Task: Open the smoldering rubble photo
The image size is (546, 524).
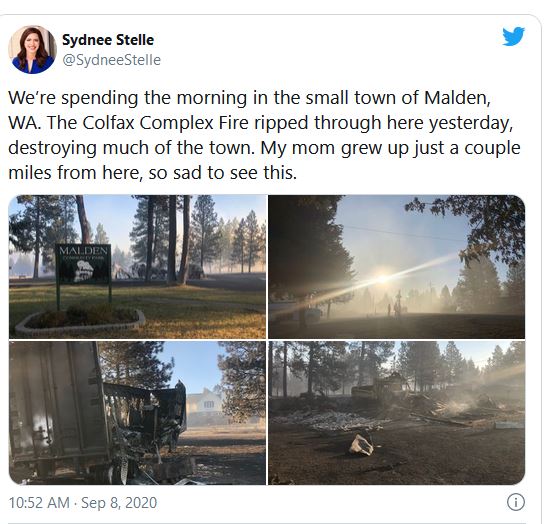Action: click(x=396, y=413)
